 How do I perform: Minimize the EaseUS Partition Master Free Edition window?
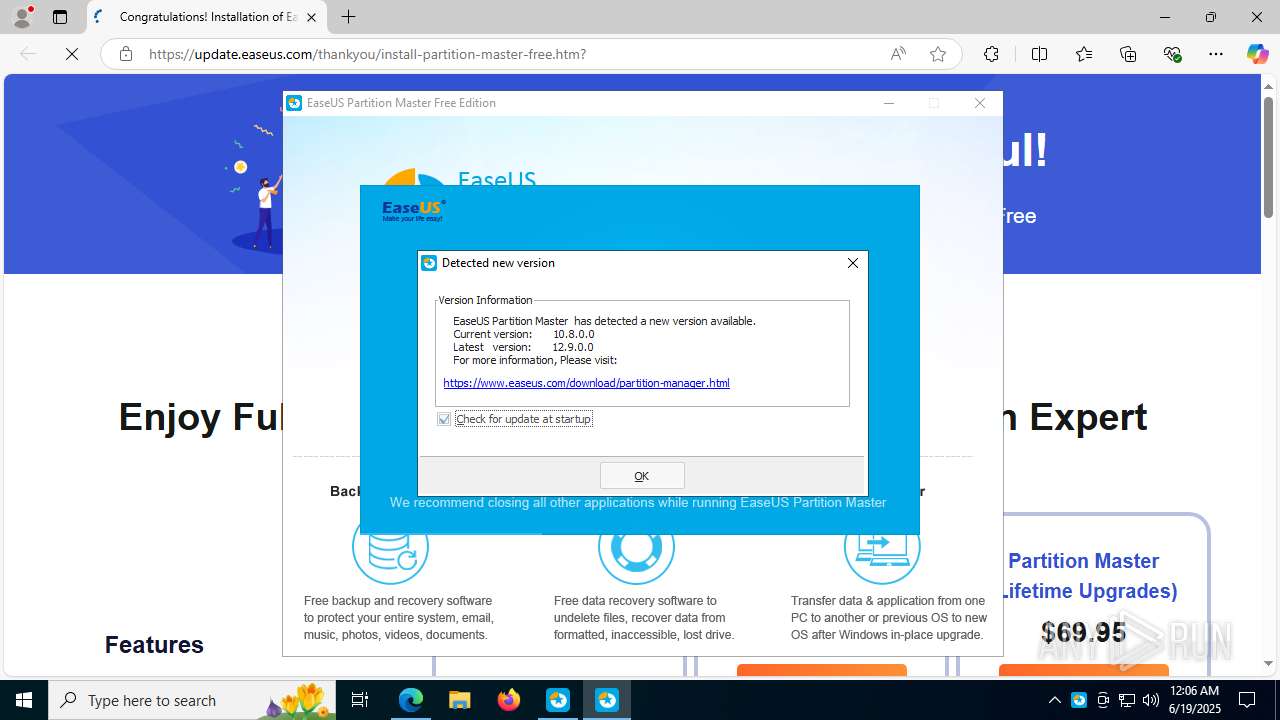(888, 103)
